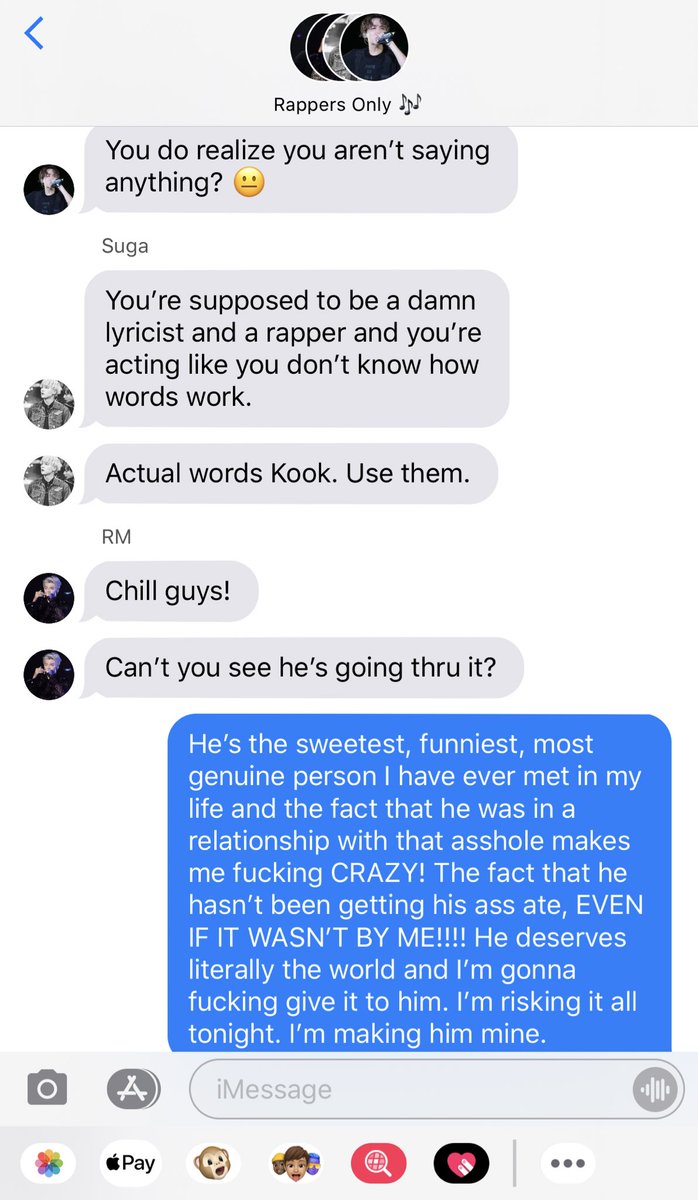Open the Digital Touch heart icon
The width and height of the screenshot is (698, 1200).
461,1163
